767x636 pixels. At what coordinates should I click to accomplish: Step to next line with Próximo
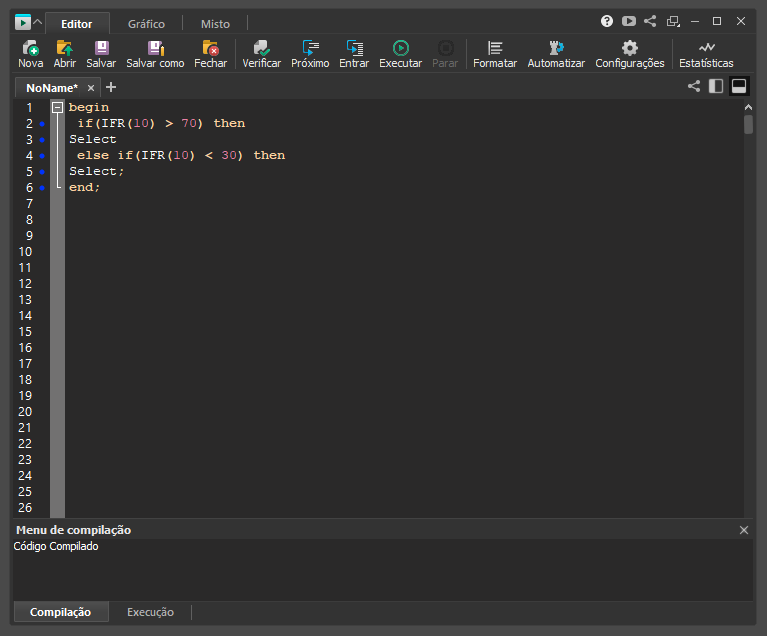point(310,54)
